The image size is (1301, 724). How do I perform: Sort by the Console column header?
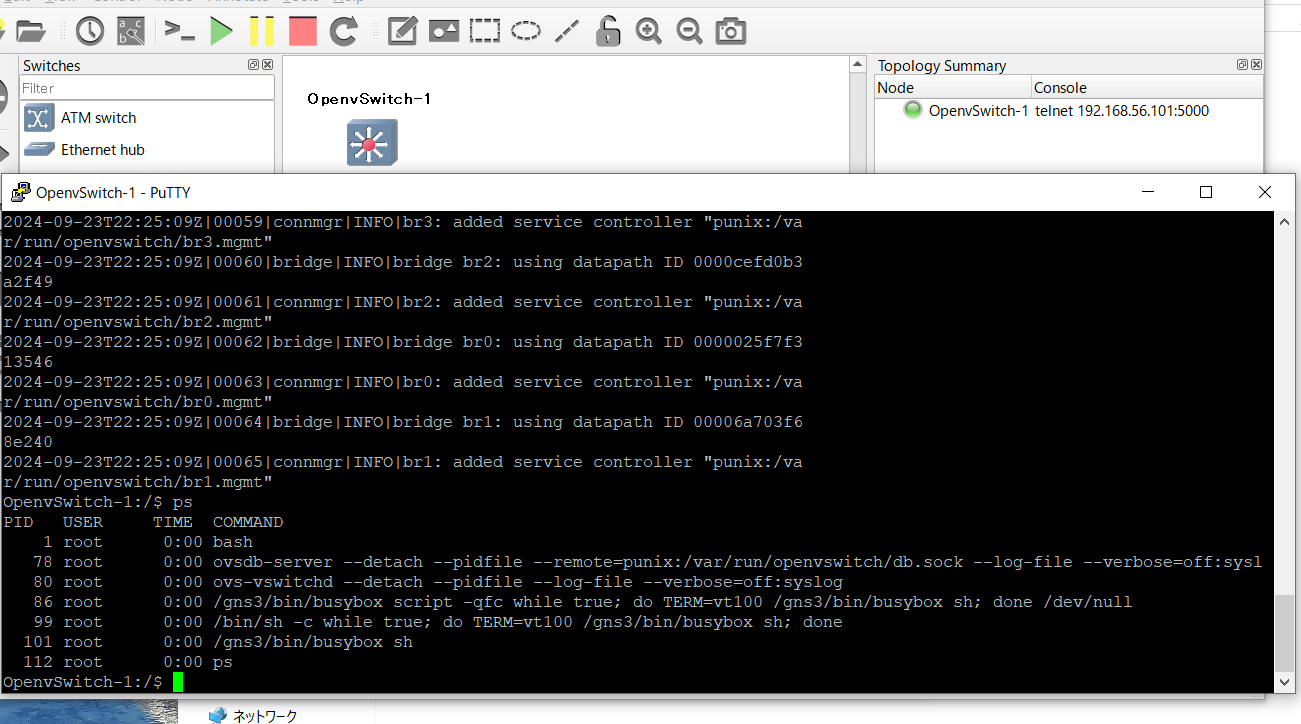pyautogui.click(x=1147, y=88)
